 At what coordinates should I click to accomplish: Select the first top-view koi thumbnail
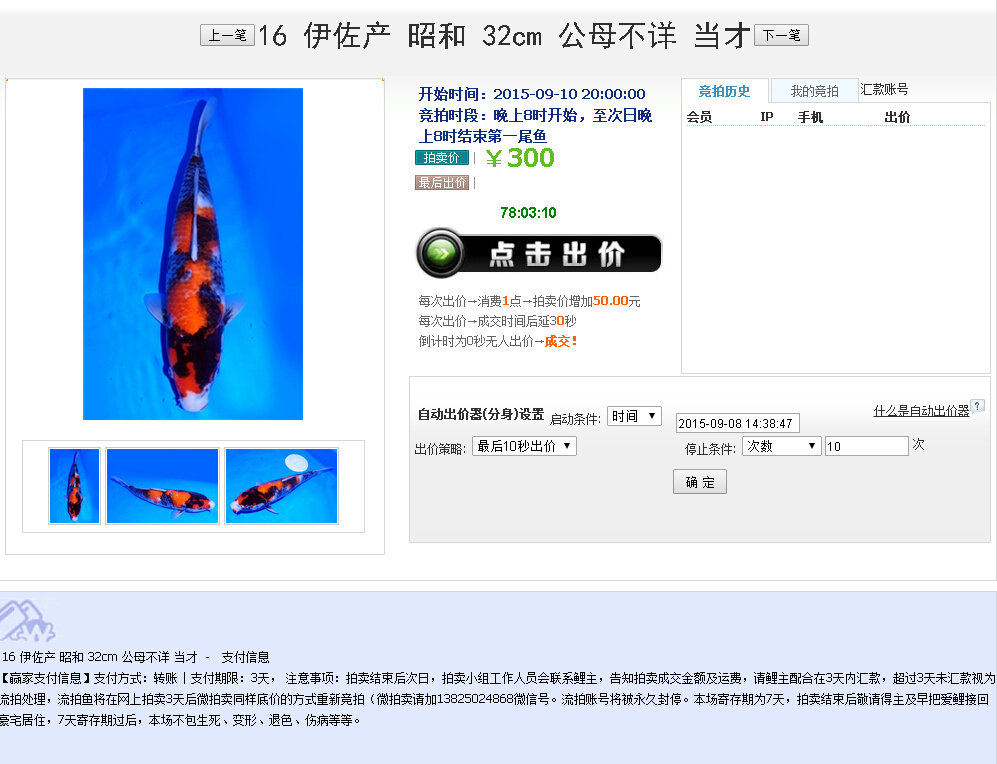tap(74, 486)
